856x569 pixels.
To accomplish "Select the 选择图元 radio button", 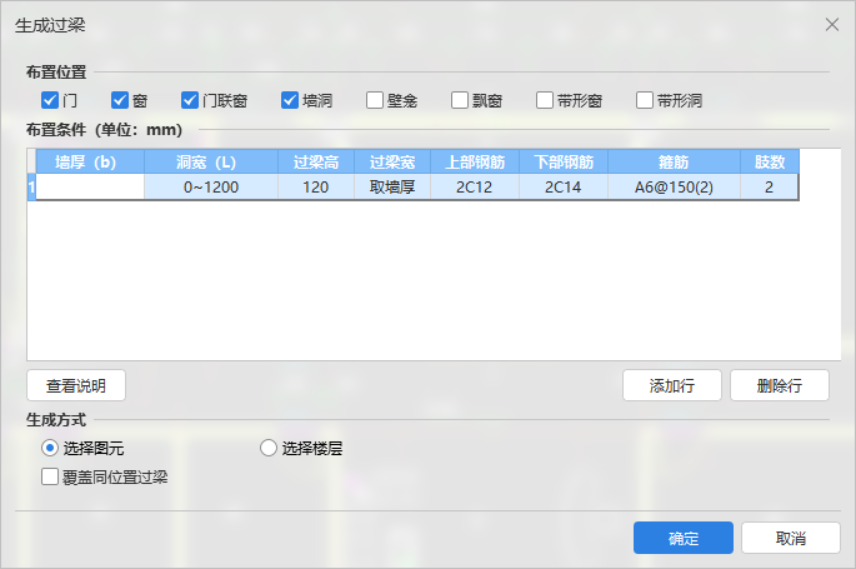I will pos(50,448).
